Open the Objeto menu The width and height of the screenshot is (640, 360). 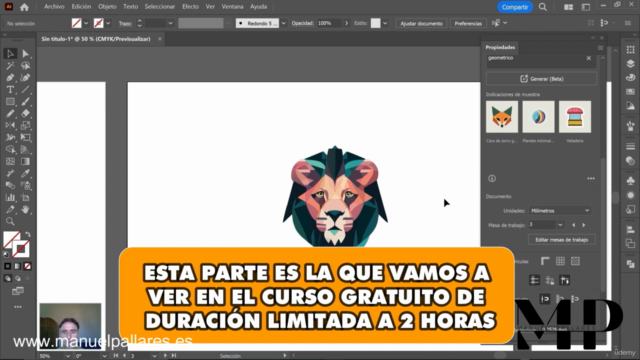pos(107,7)
